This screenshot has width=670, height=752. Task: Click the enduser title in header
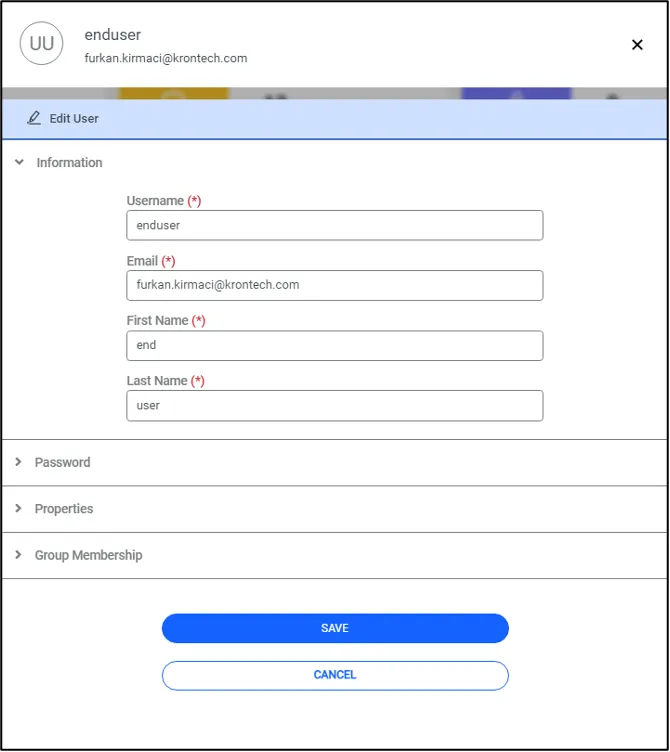point(113,35)
